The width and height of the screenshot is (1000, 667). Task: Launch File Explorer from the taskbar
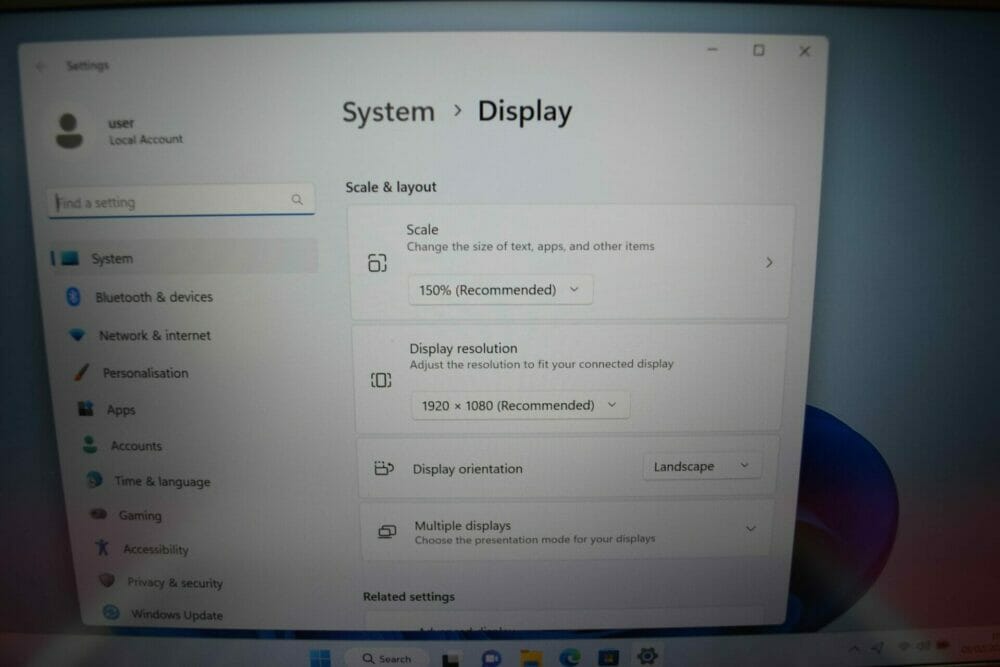click(531, 658)
